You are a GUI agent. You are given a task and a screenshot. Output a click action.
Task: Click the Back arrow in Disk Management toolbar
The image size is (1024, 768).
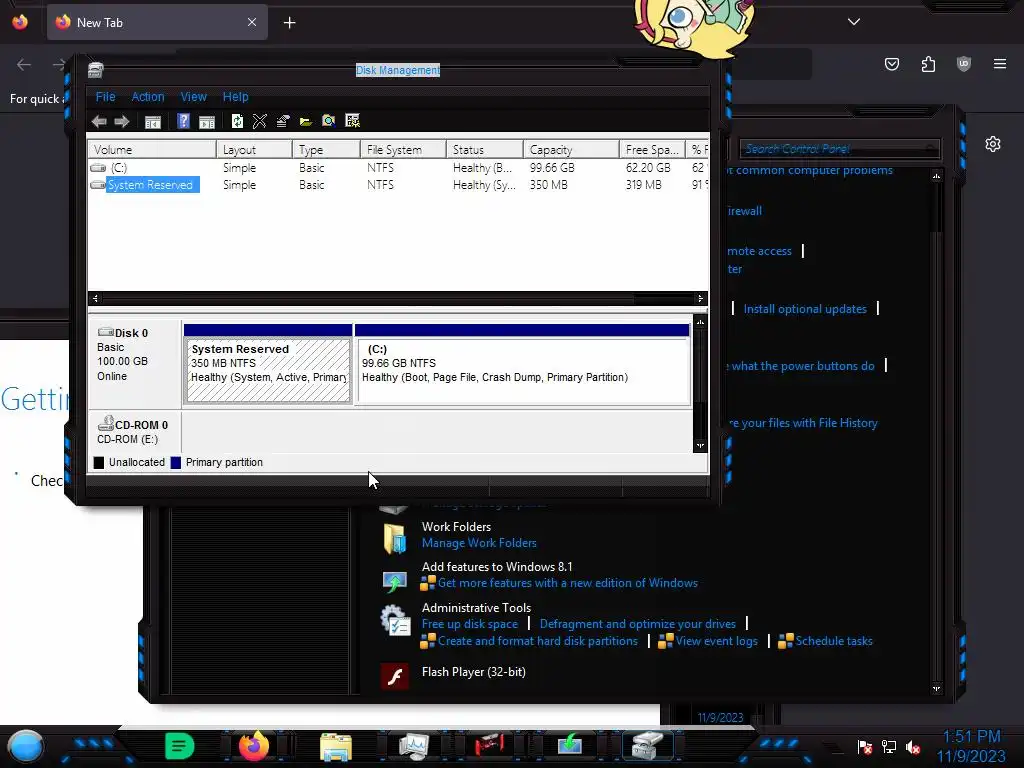coord(99,121)
